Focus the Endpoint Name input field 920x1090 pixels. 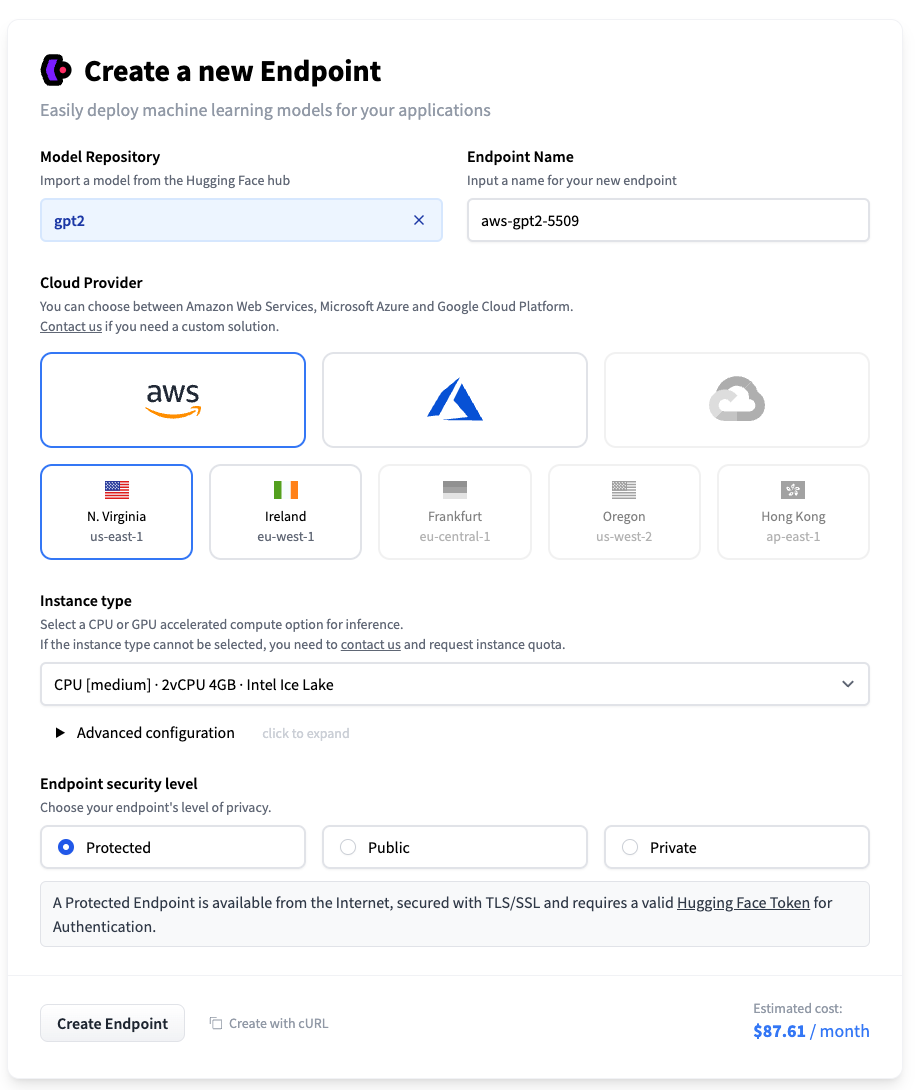(x=668, y=220)
